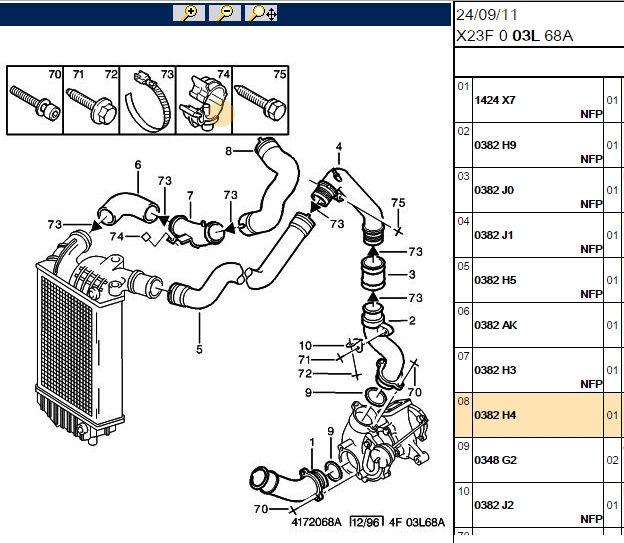Click the zoom out magnifier icon
Viewport: 624px width, 543px height.
tap(225, 13)
